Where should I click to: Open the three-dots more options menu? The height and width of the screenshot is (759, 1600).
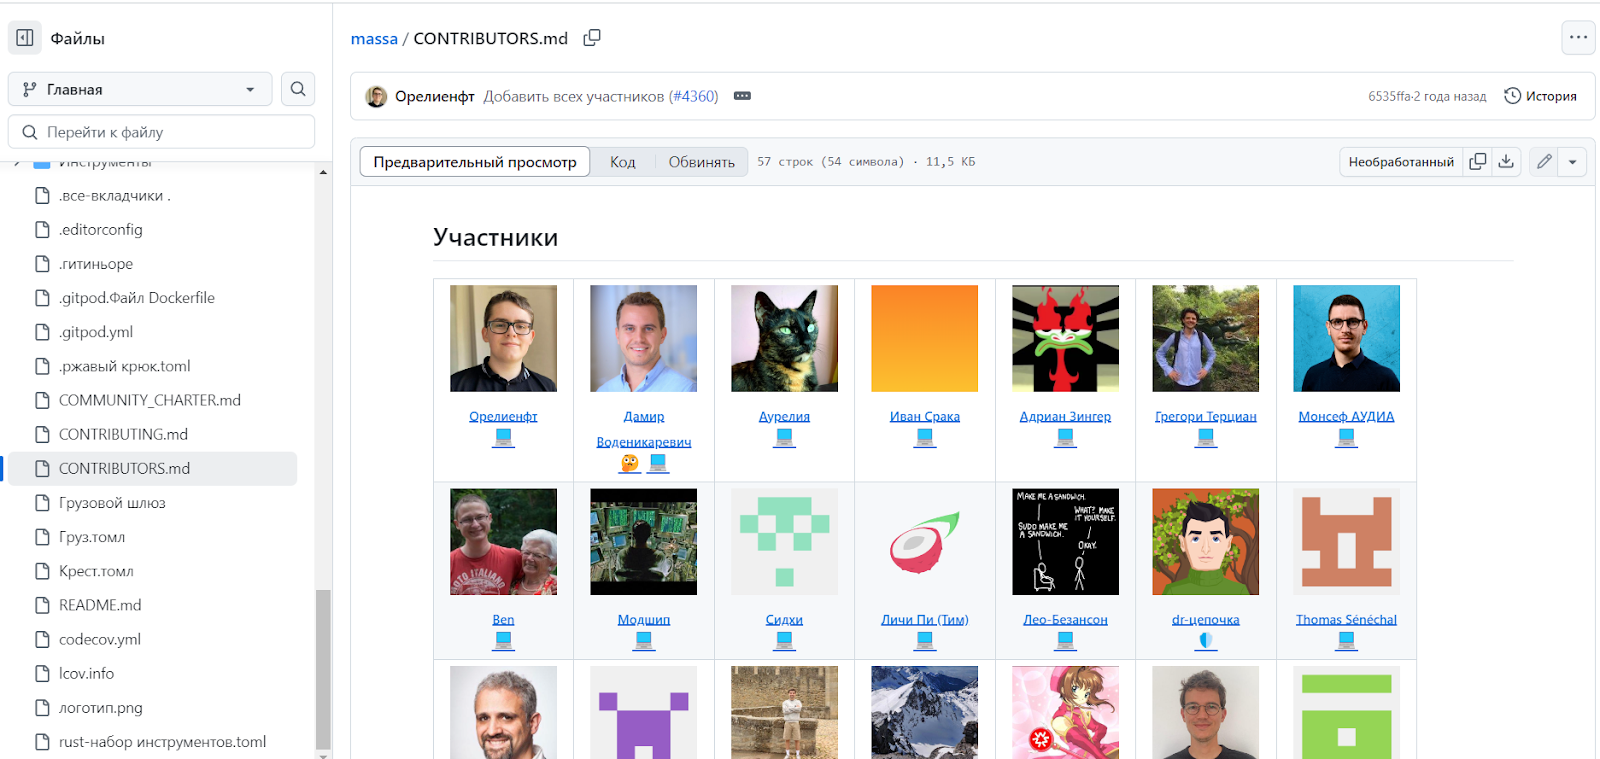click(x=1578, y=38)
